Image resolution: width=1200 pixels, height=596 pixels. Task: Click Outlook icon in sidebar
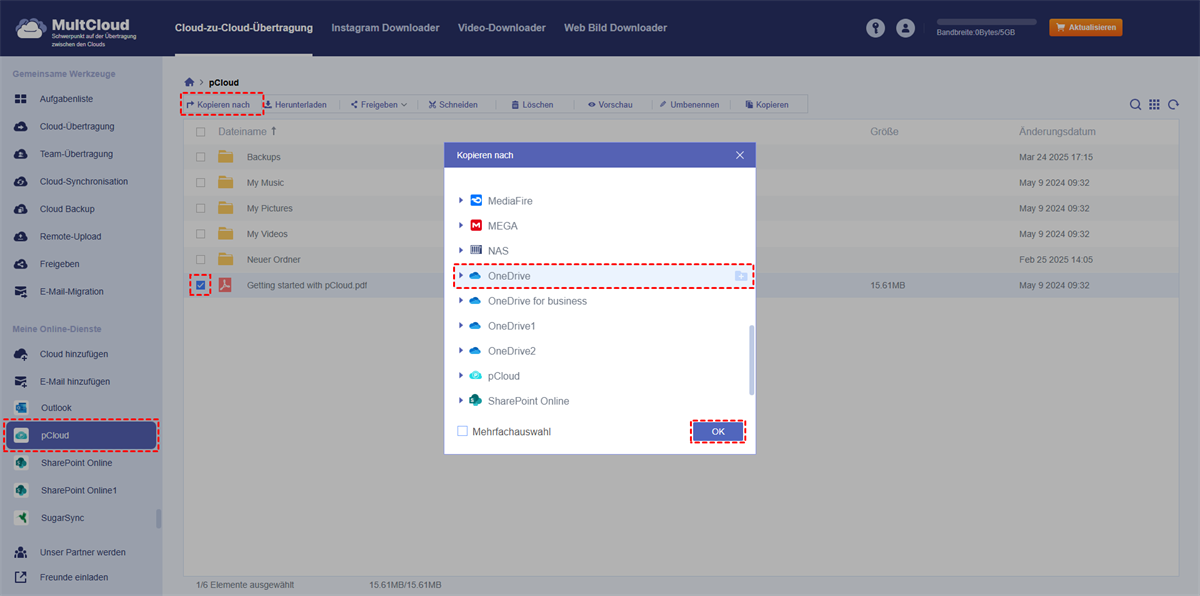coord(21,408)
